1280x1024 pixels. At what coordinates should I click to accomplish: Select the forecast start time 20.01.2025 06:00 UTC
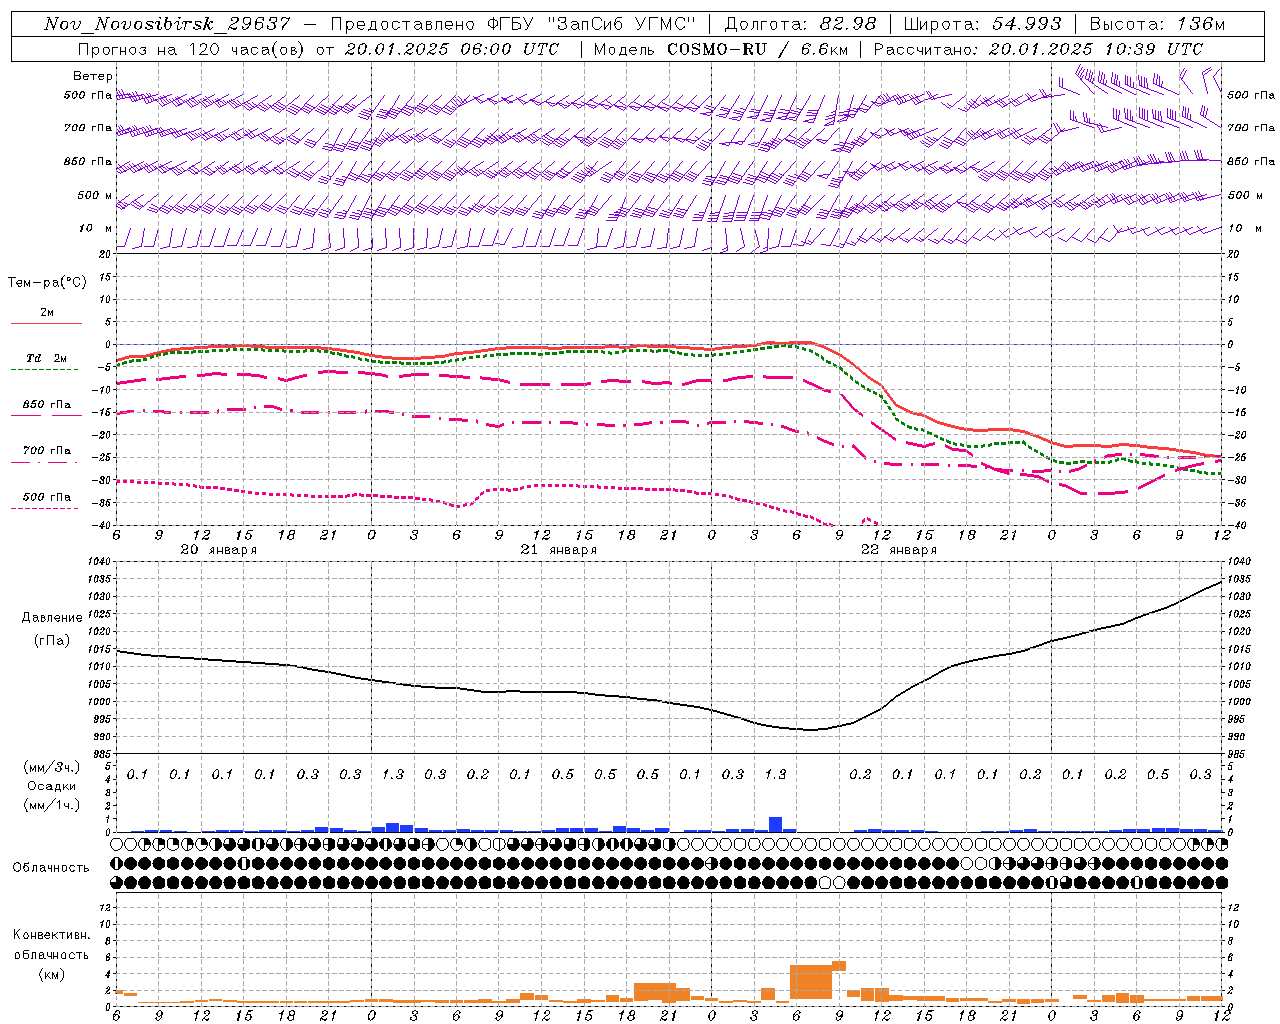451,49
